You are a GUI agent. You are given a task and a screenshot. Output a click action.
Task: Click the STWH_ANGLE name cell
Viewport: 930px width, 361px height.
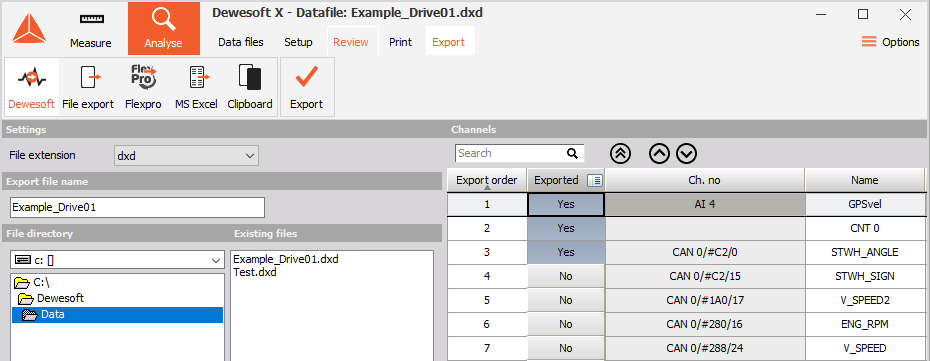tap(865, 252)
